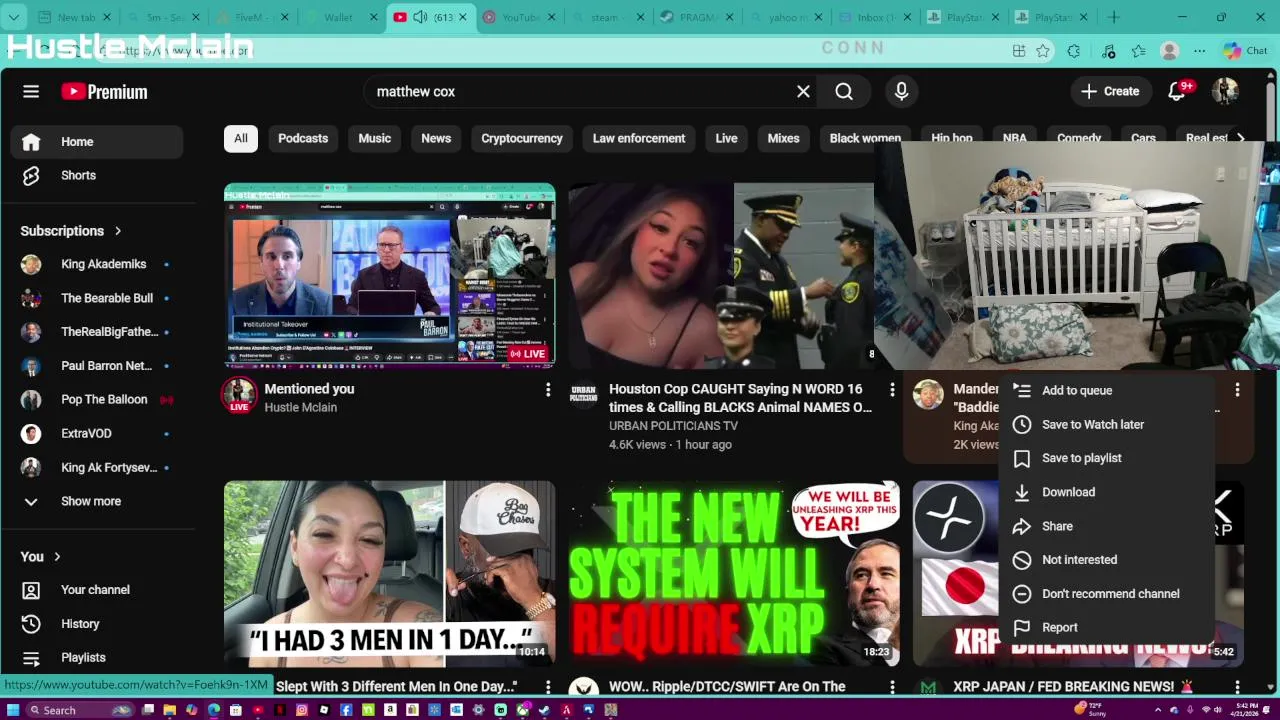Viewport: 1280px width, 720px height.
Task: Select the Home sidebar item
Action: [97, 142]
